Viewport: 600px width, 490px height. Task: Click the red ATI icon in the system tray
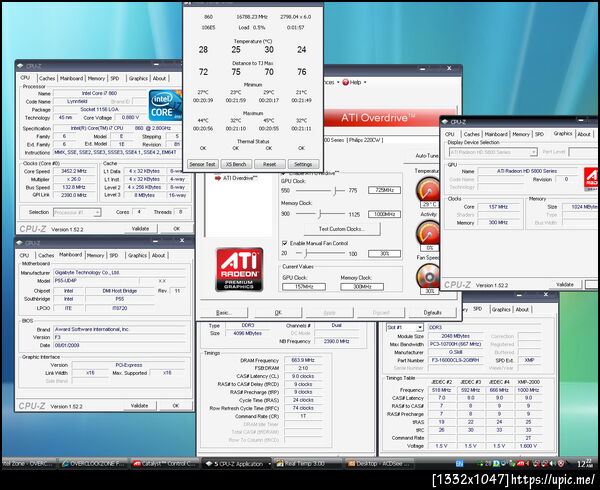pyautogui.click(x=521, y=464)
